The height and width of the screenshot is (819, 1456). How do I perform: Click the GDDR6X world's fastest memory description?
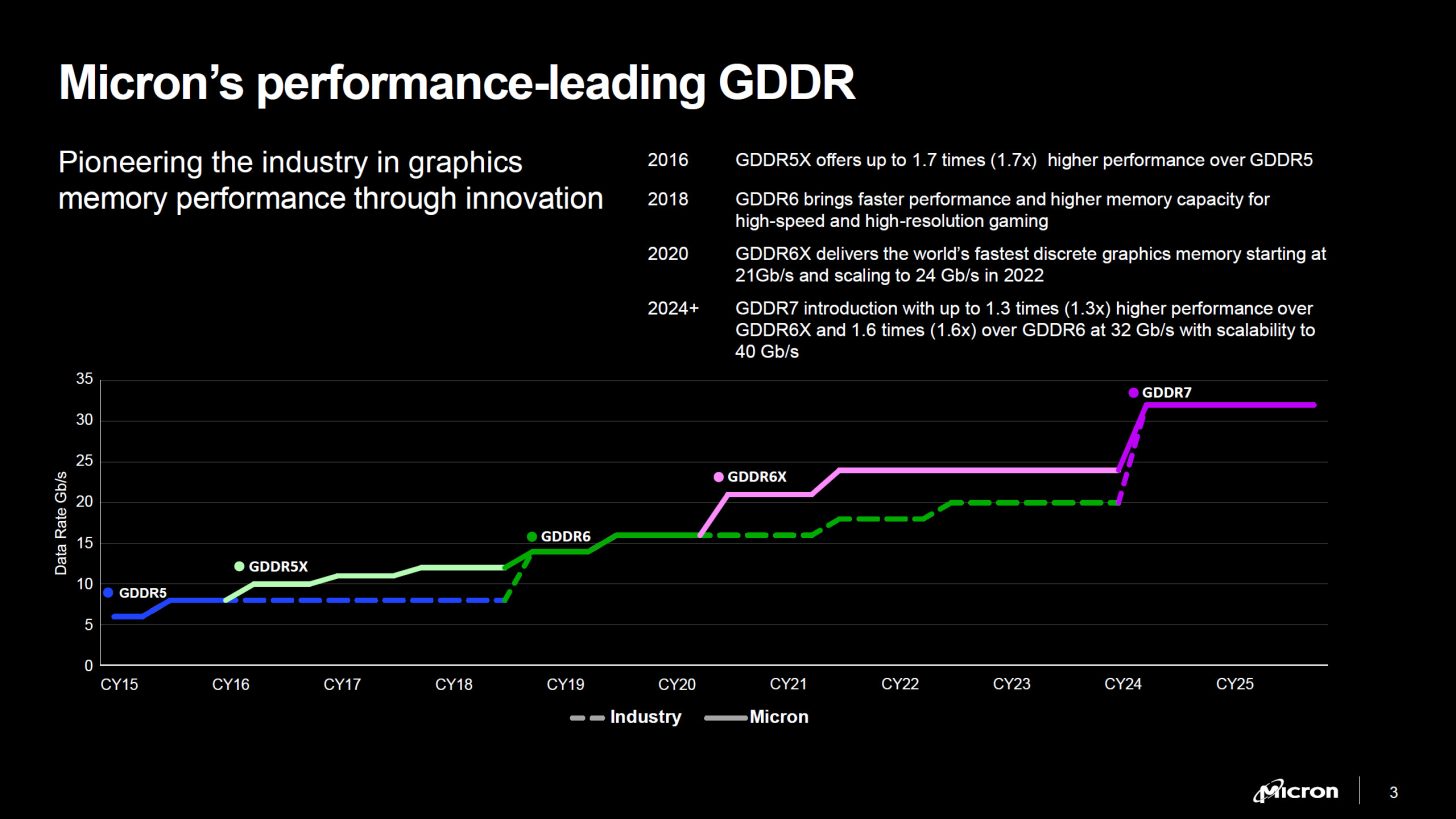(1031, 265)
